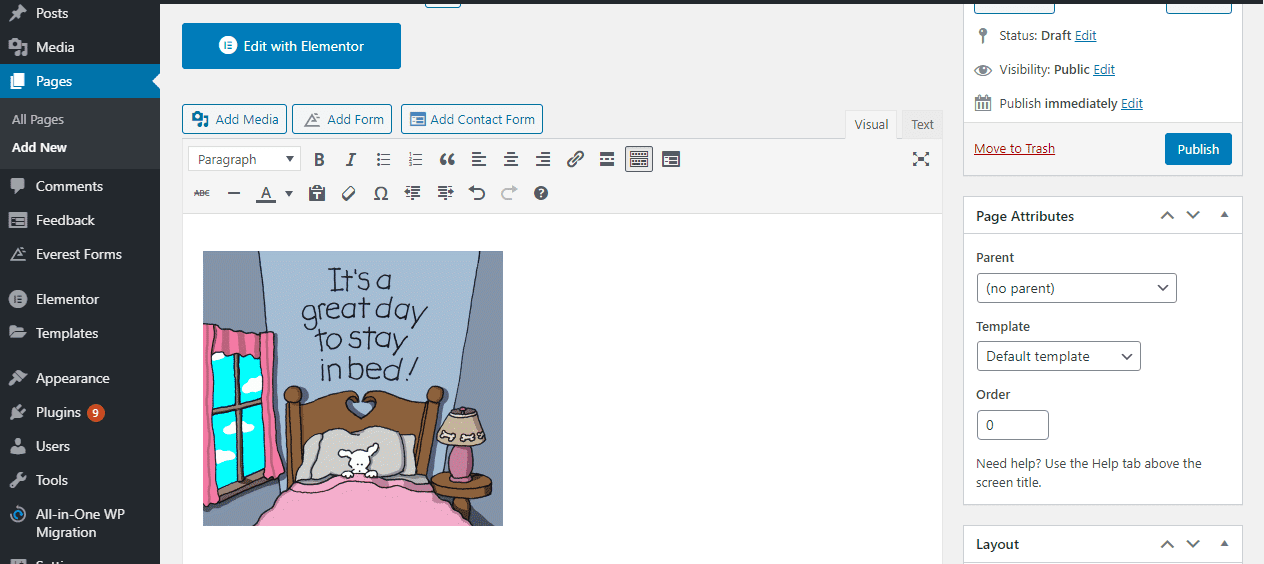Viewport: 1264px width, 564px height.
Task: Switch to the Visual editor tab
Action: click(871, 125)
